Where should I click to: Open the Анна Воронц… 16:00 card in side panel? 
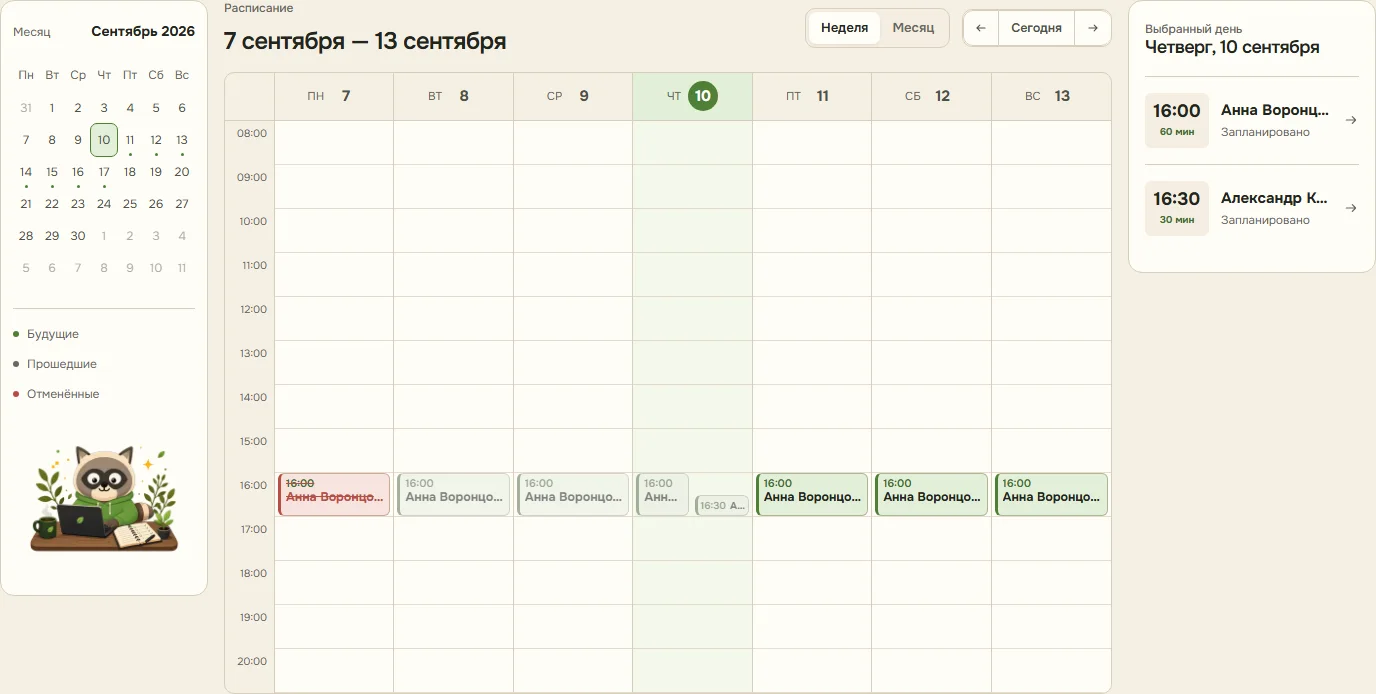pos(1252,120)
